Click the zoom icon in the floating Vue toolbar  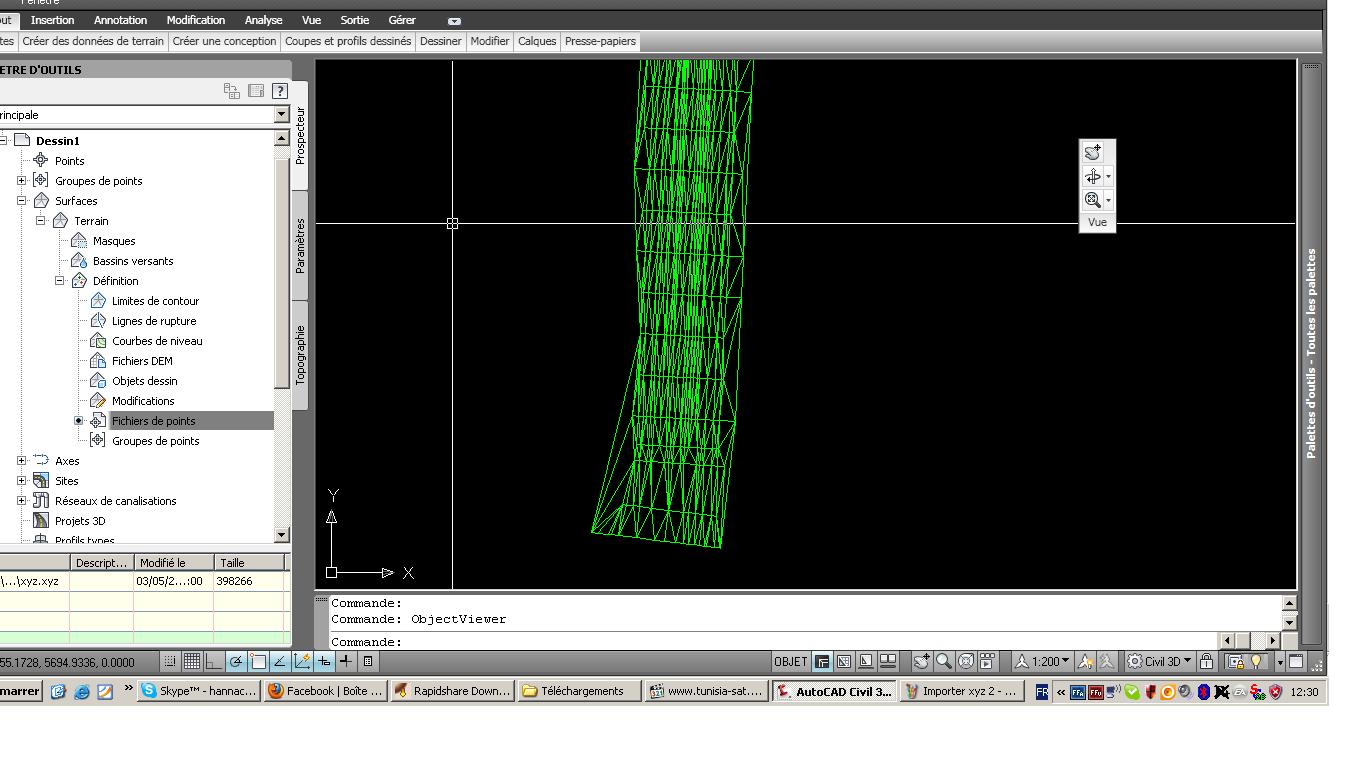click(1093, 200)
